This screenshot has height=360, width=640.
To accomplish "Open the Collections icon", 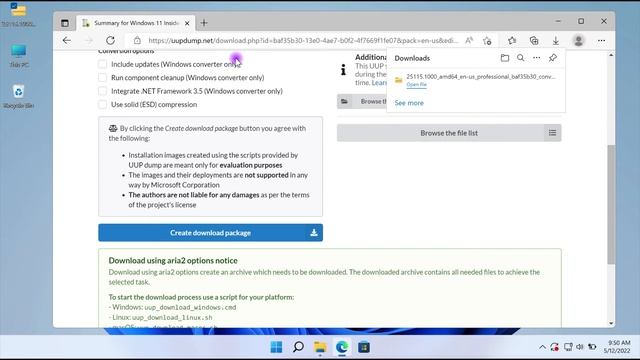I will [534, 40].
